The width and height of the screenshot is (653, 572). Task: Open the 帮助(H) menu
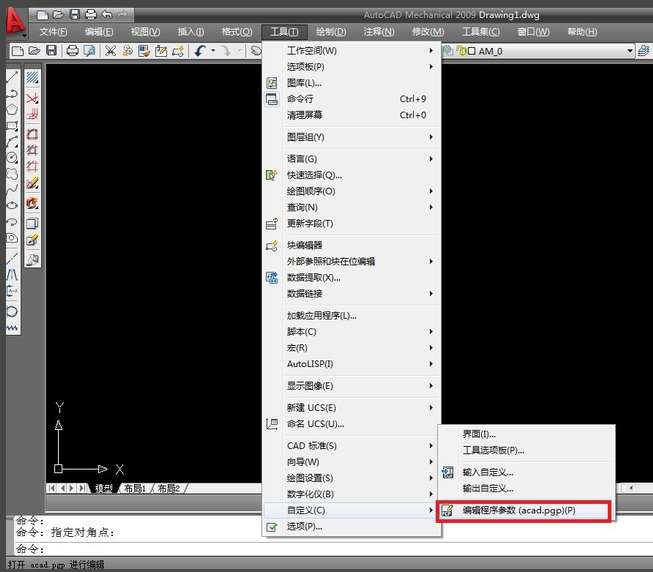(x=582, y=32)
